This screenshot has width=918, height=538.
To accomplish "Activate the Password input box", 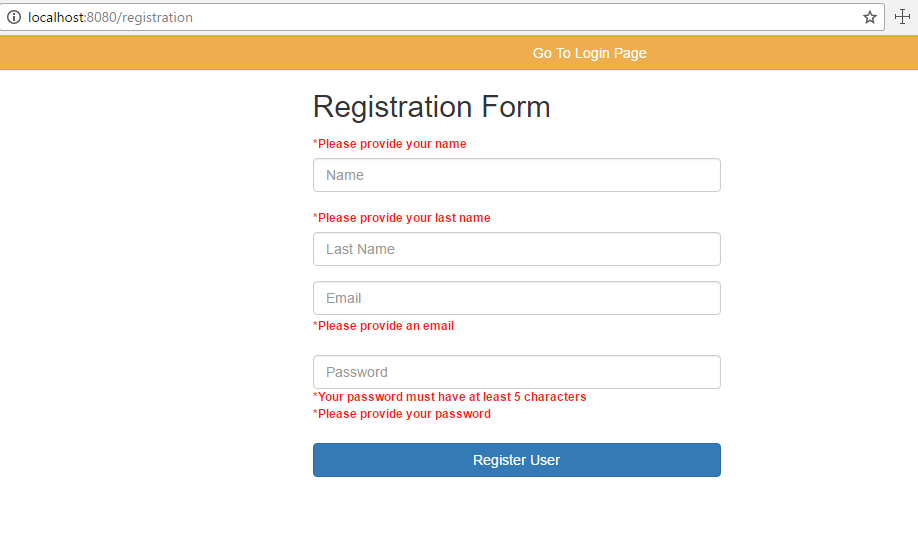I will click(516, 372).
